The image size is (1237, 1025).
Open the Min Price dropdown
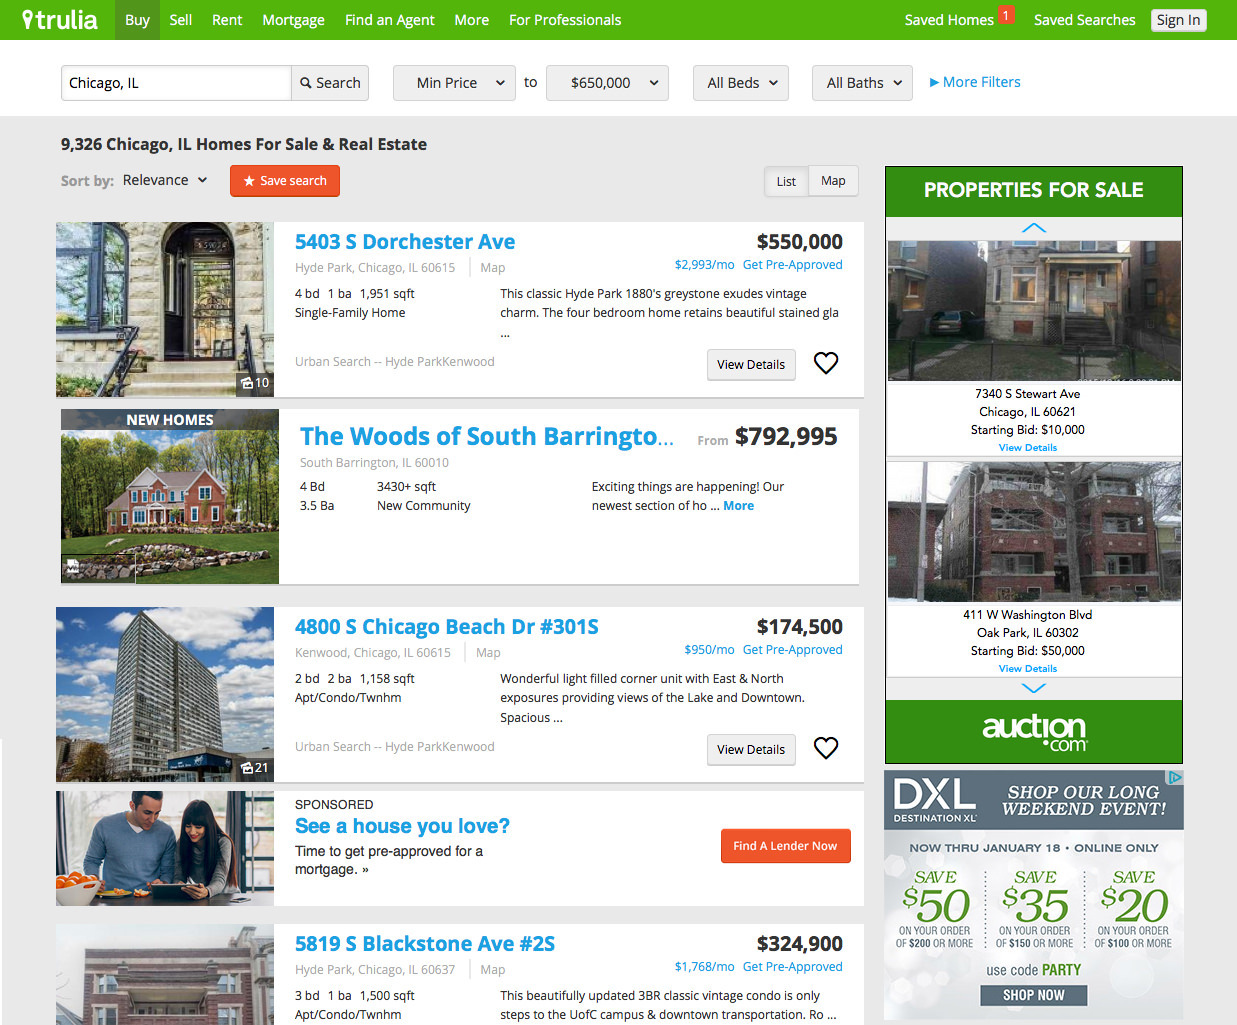[455, 83]
